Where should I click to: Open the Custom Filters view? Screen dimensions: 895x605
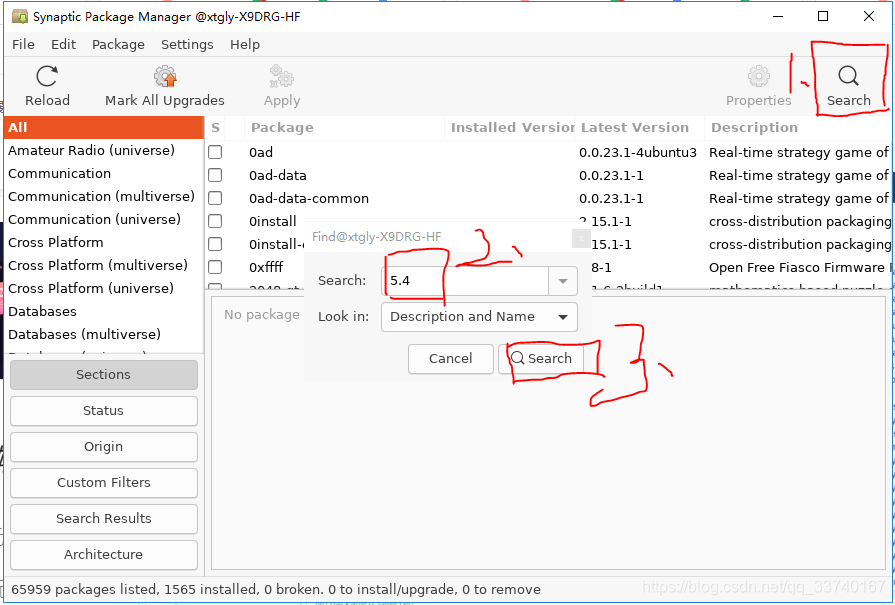pos(104,483)
